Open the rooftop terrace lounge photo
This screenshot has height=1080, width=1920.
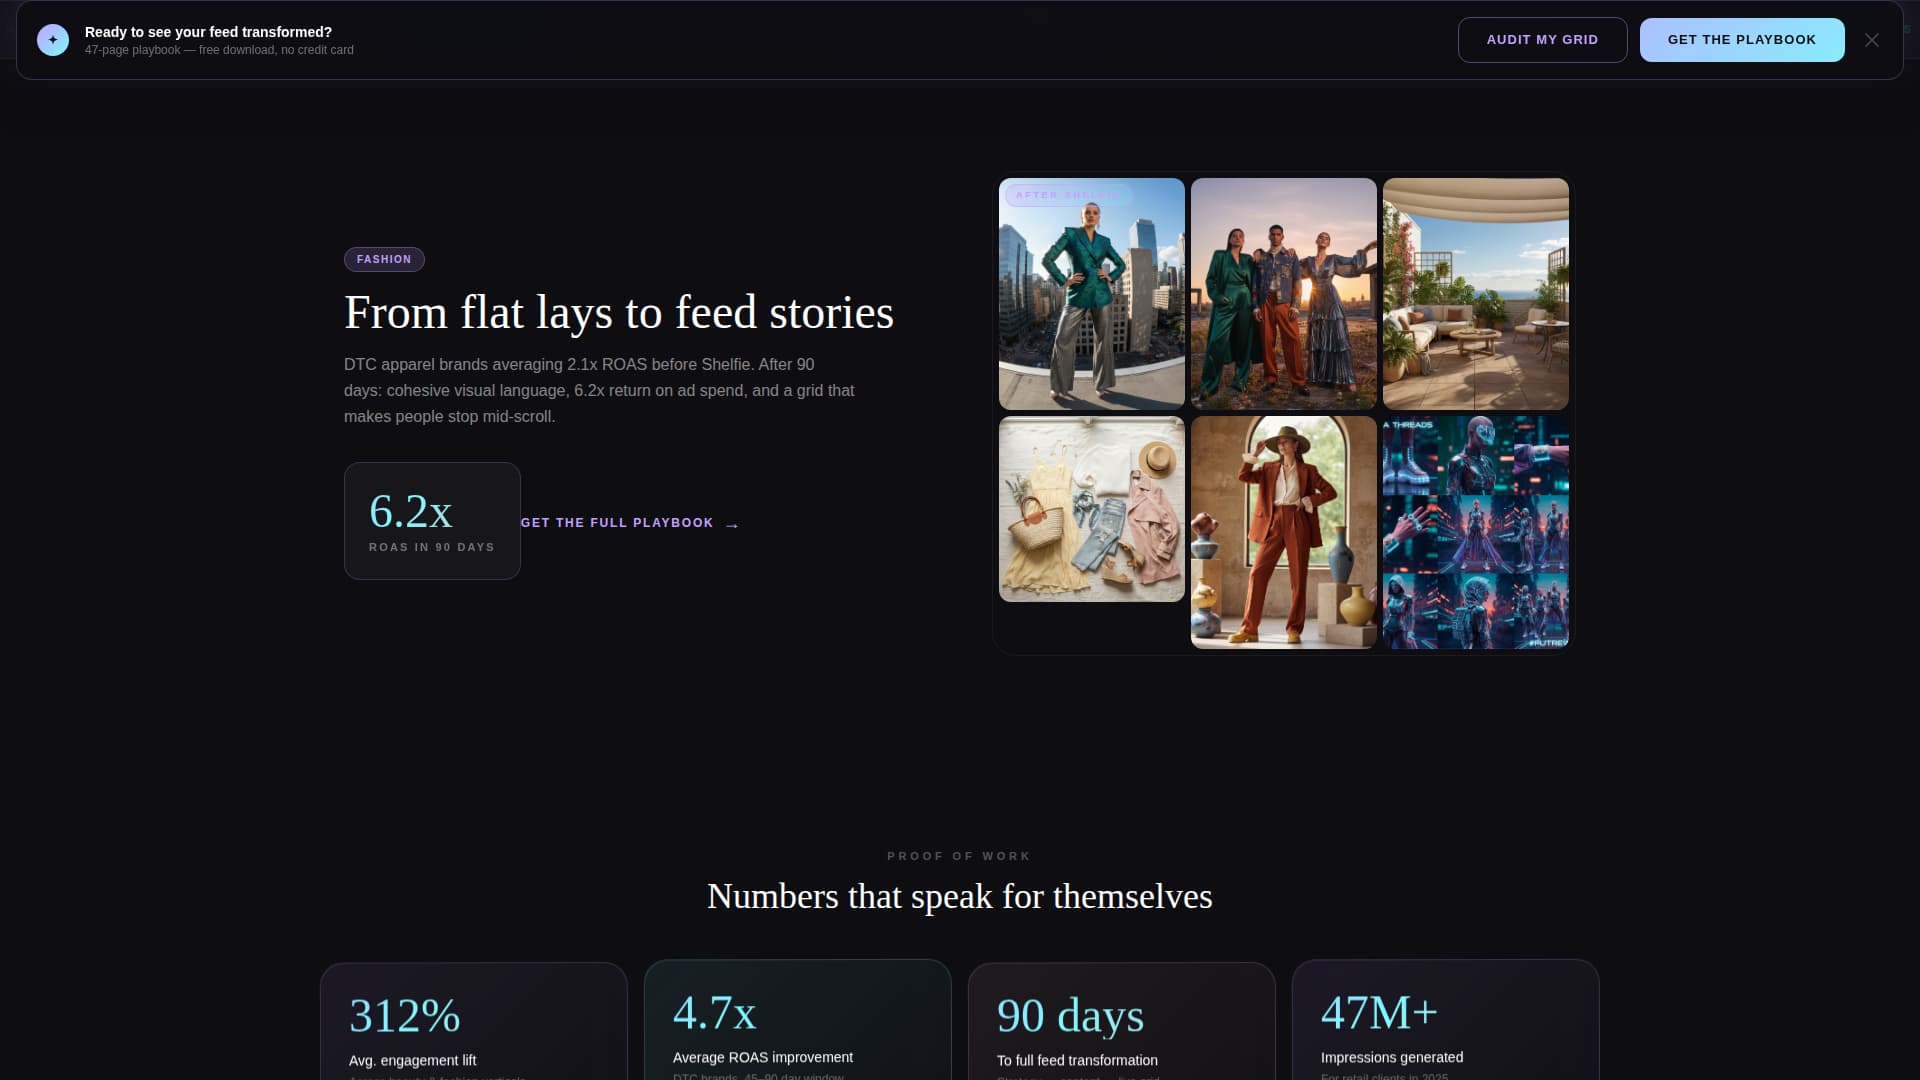[x=1476, y=294]
